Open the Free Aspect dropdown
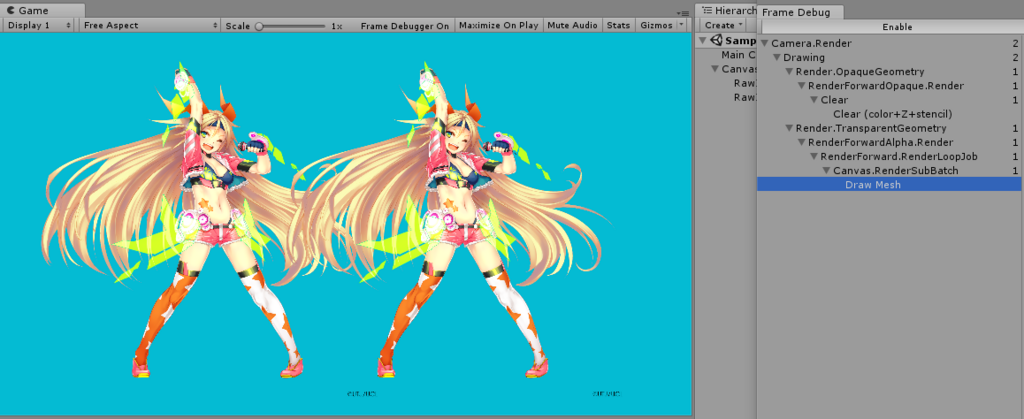Viewport: 1024px width, 419px height. pyautogui.click(x=150, y=25)
